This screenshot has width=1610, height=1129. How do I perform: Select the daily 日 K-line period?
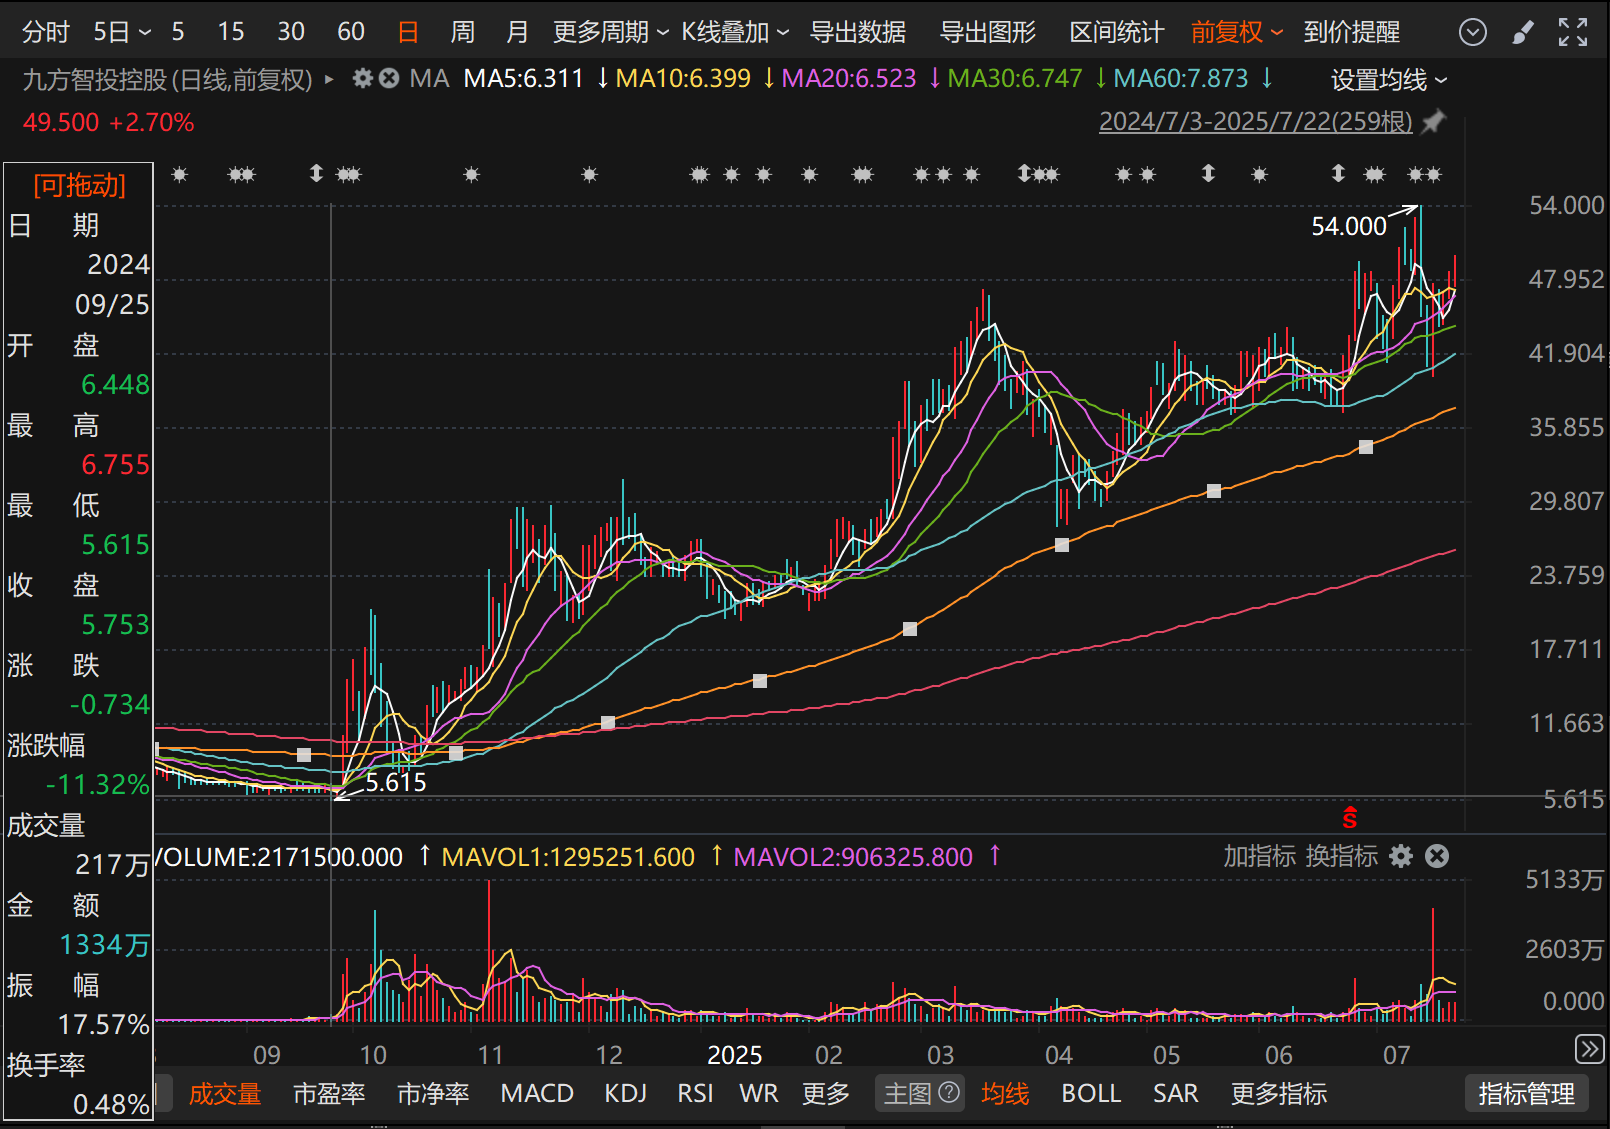408,32
